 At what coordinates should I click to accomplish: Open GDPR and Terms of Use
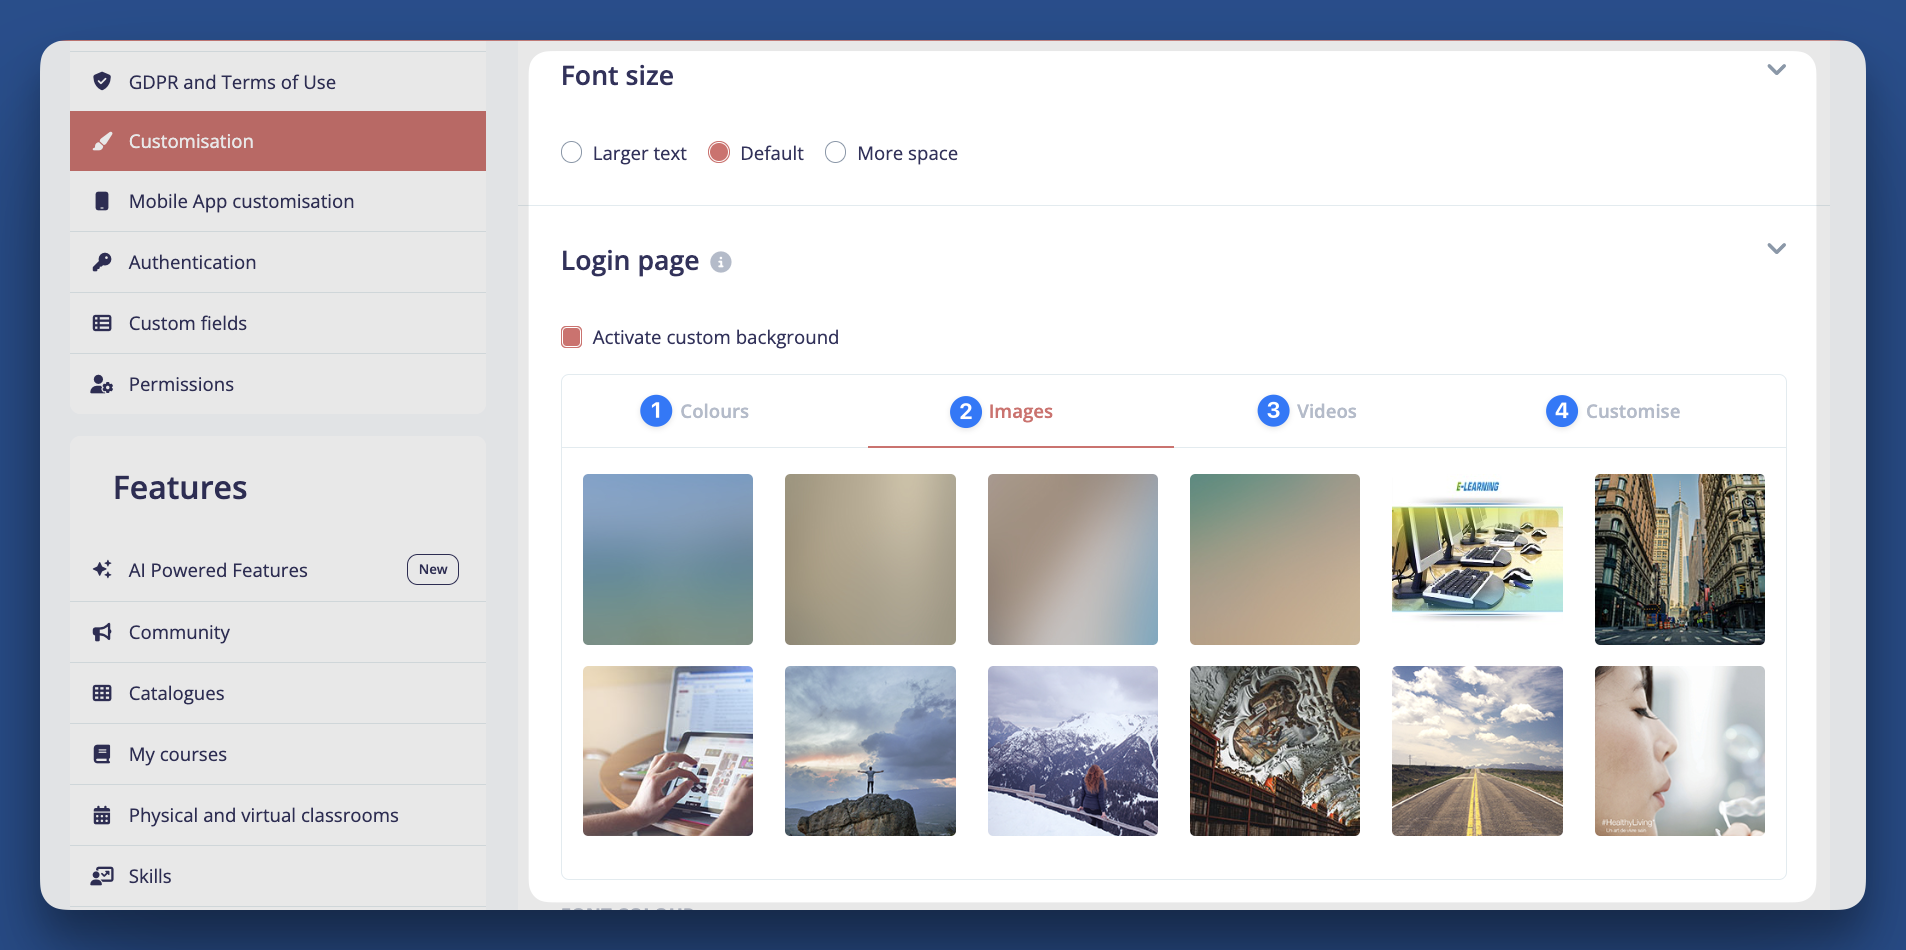point(278,82)
